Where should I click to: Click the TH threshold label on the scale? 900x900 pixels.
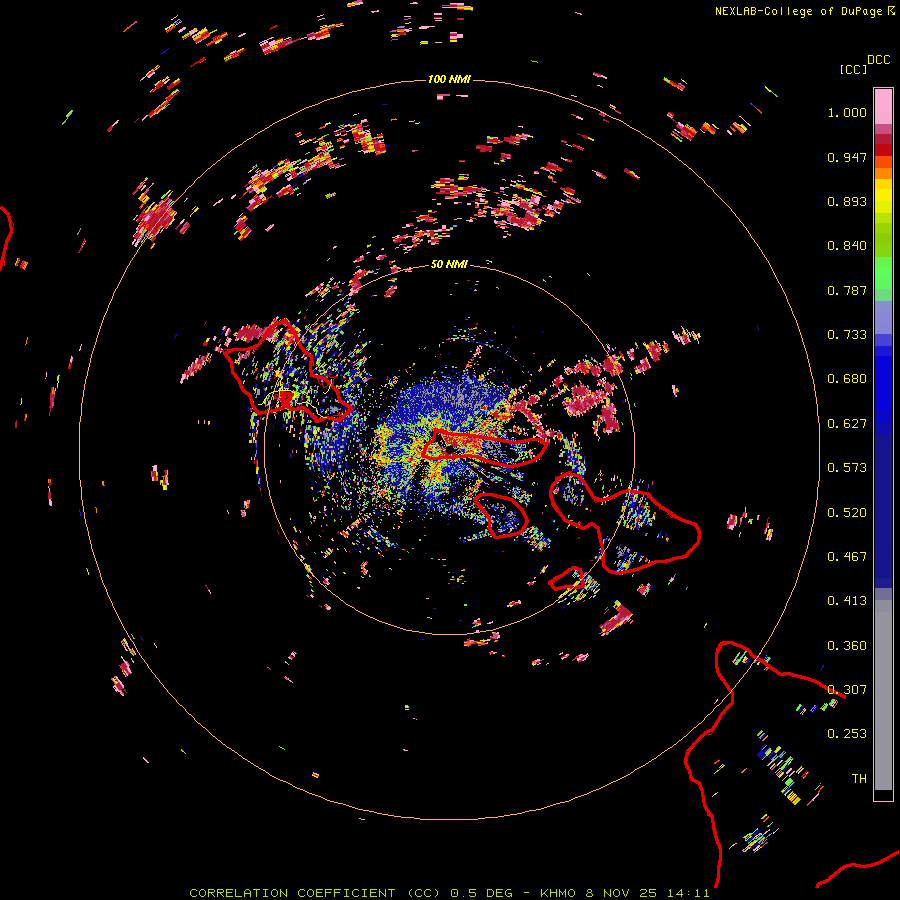tap(859, 779)
